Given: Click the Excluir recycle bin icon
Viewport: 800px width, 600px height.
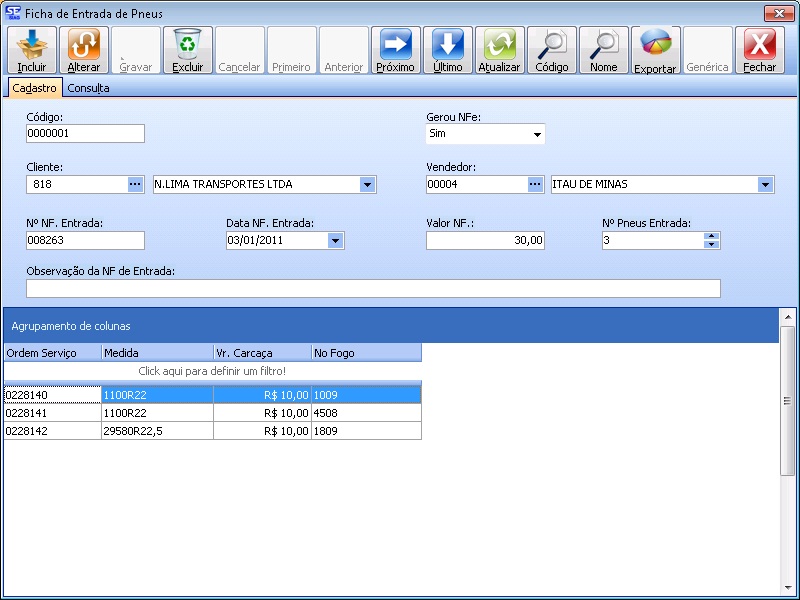Looking at the screenshot, I should point(188,44).
